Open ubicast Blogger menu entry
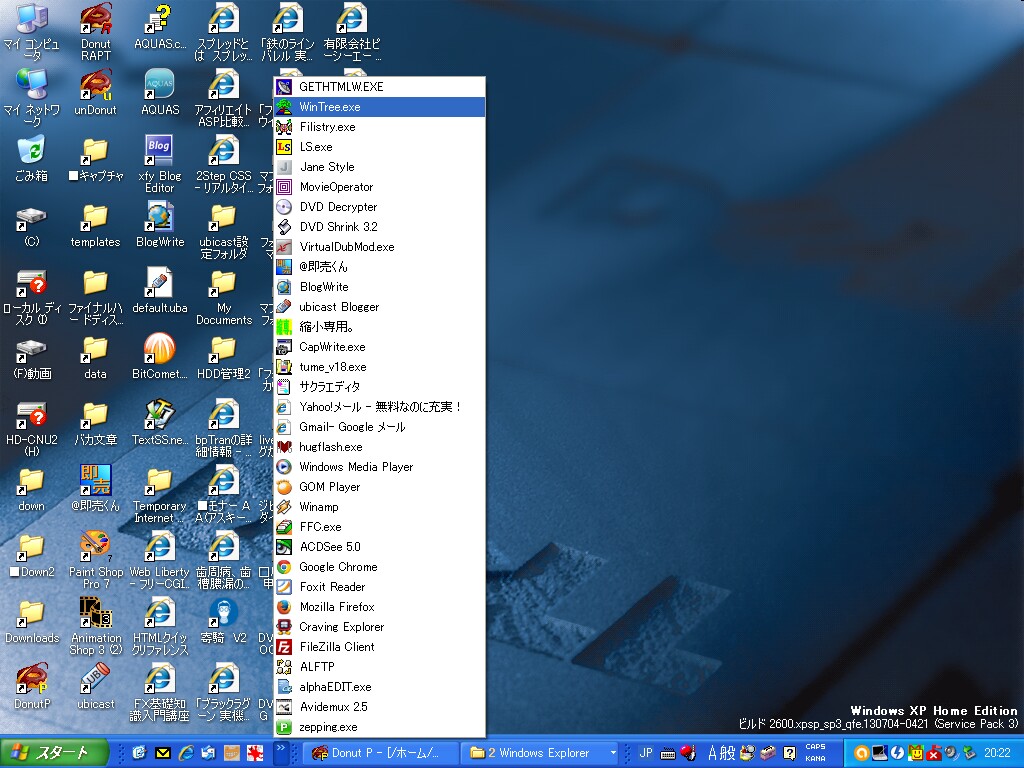 [x=379, y=306]
